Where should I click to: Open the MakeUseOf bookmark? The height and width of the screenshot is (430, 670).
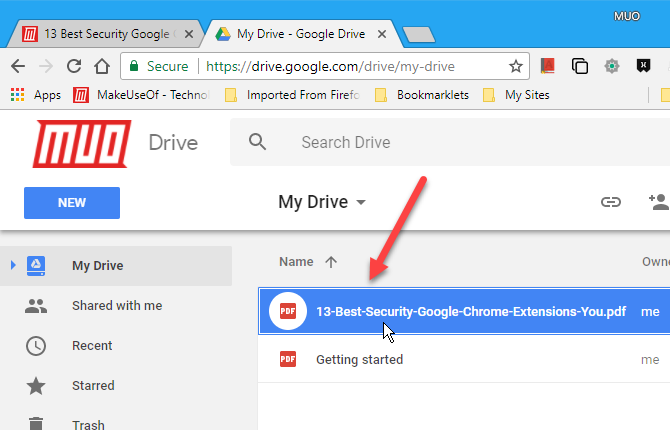pos(141,95)
